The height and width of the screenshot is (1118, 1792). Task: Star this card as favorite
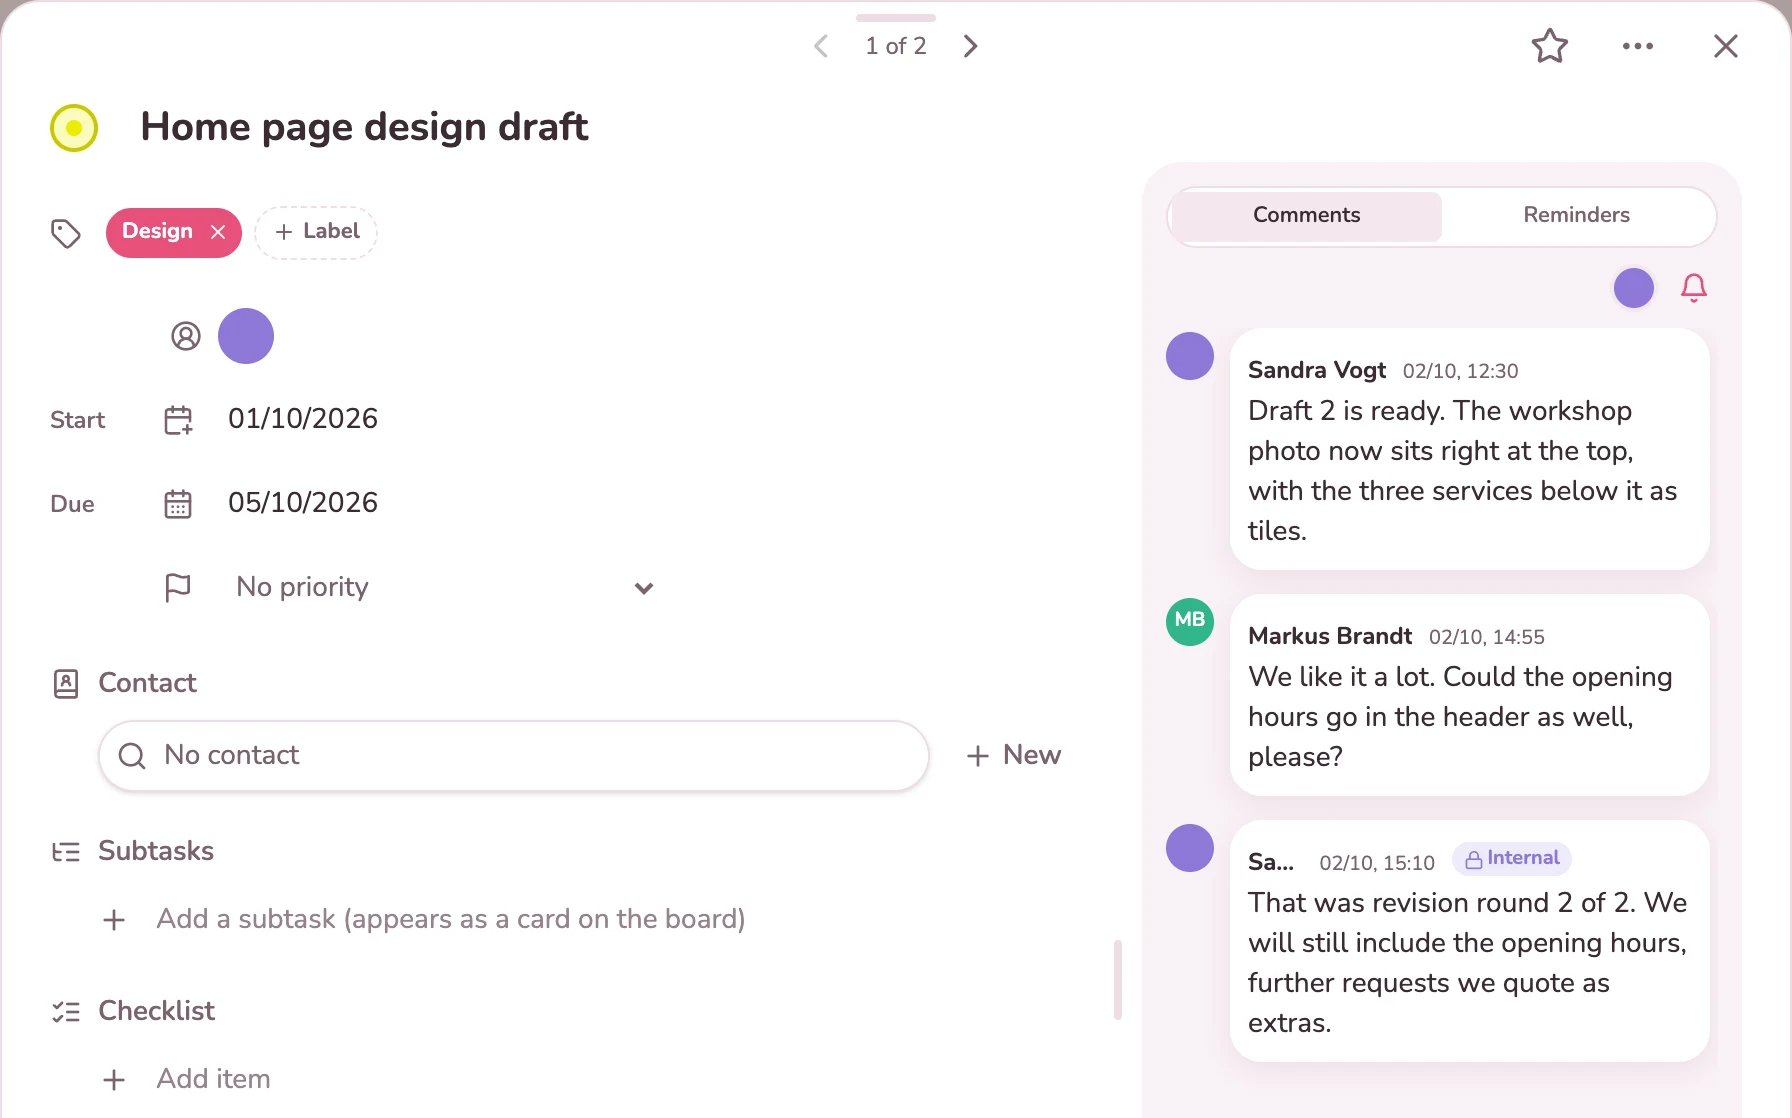[1550, 46]
